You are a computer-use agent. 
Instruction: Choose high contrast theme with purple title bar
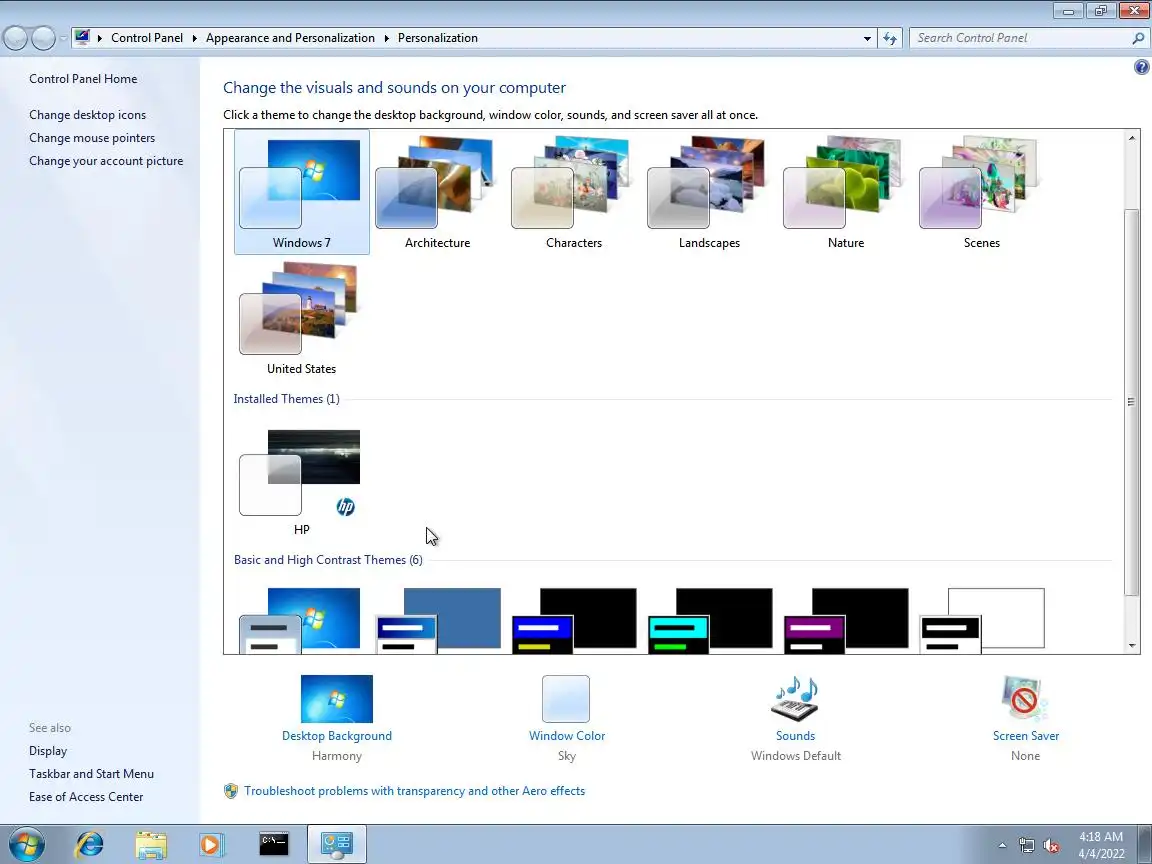pyautogui.click(x=846, y=619)
